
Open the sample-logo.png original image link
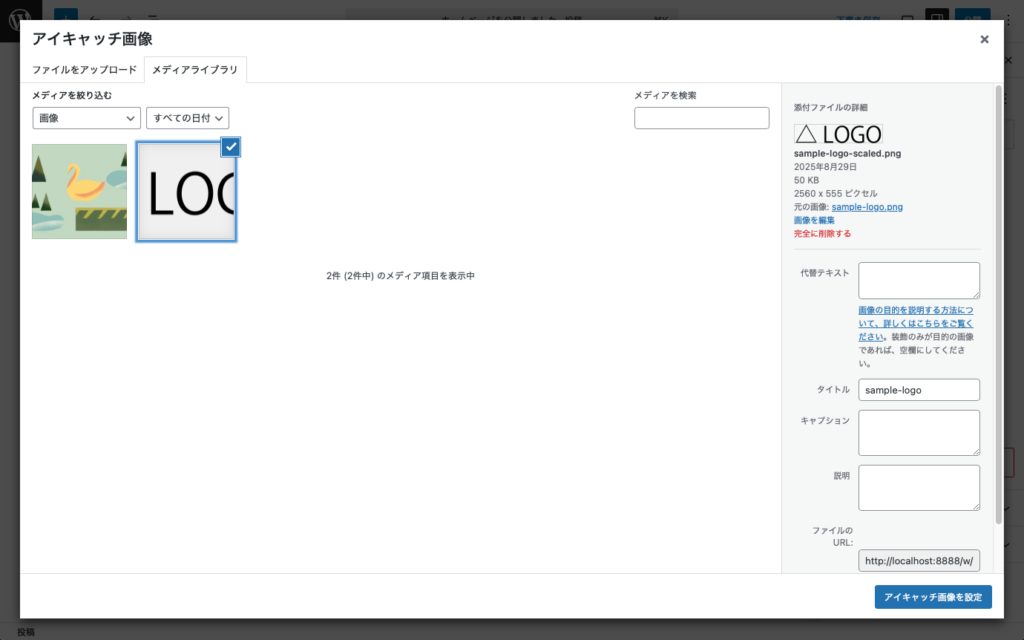tap(867, 207)
